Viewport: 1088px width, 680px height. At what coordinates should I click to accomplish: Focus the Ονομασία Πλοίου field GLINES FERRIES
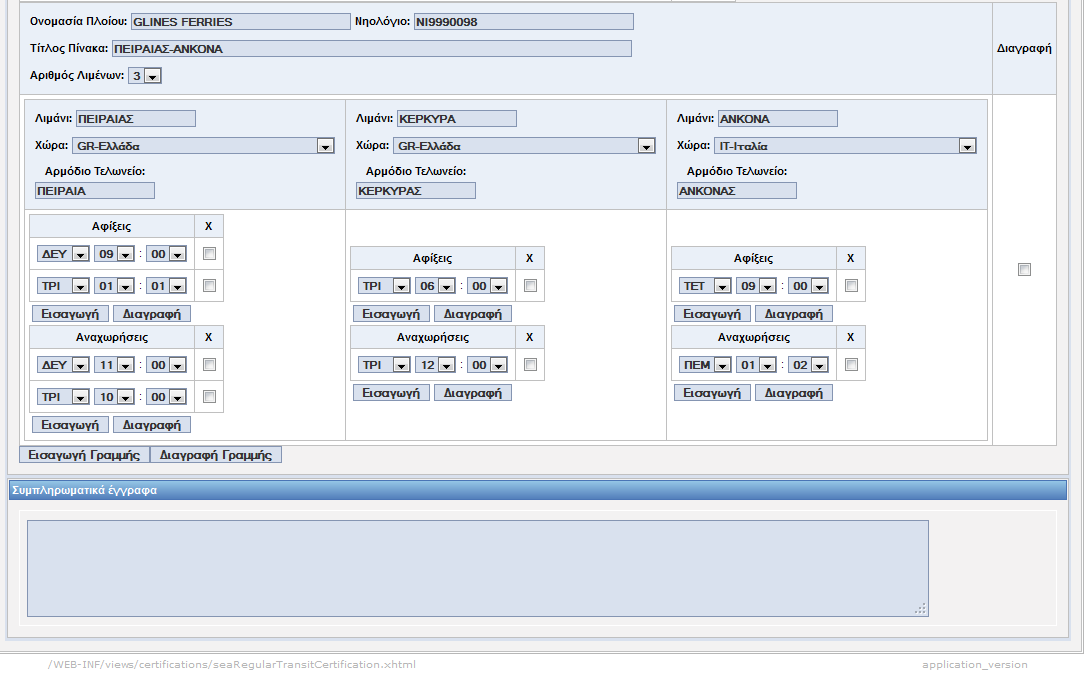click(241, 22)
